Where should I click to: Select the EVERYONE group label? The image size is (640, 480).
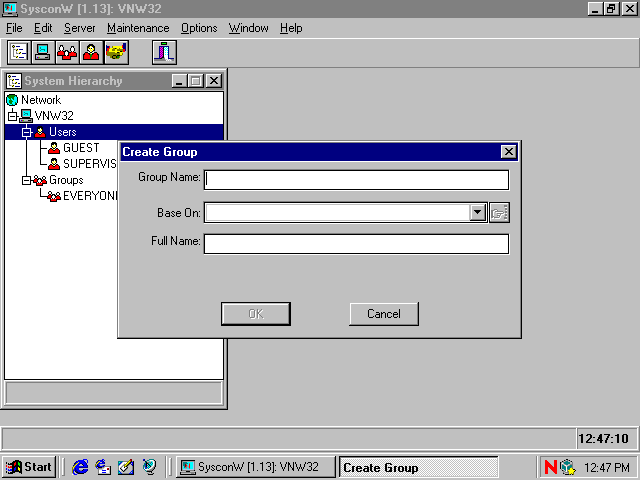tap(90, 196)
